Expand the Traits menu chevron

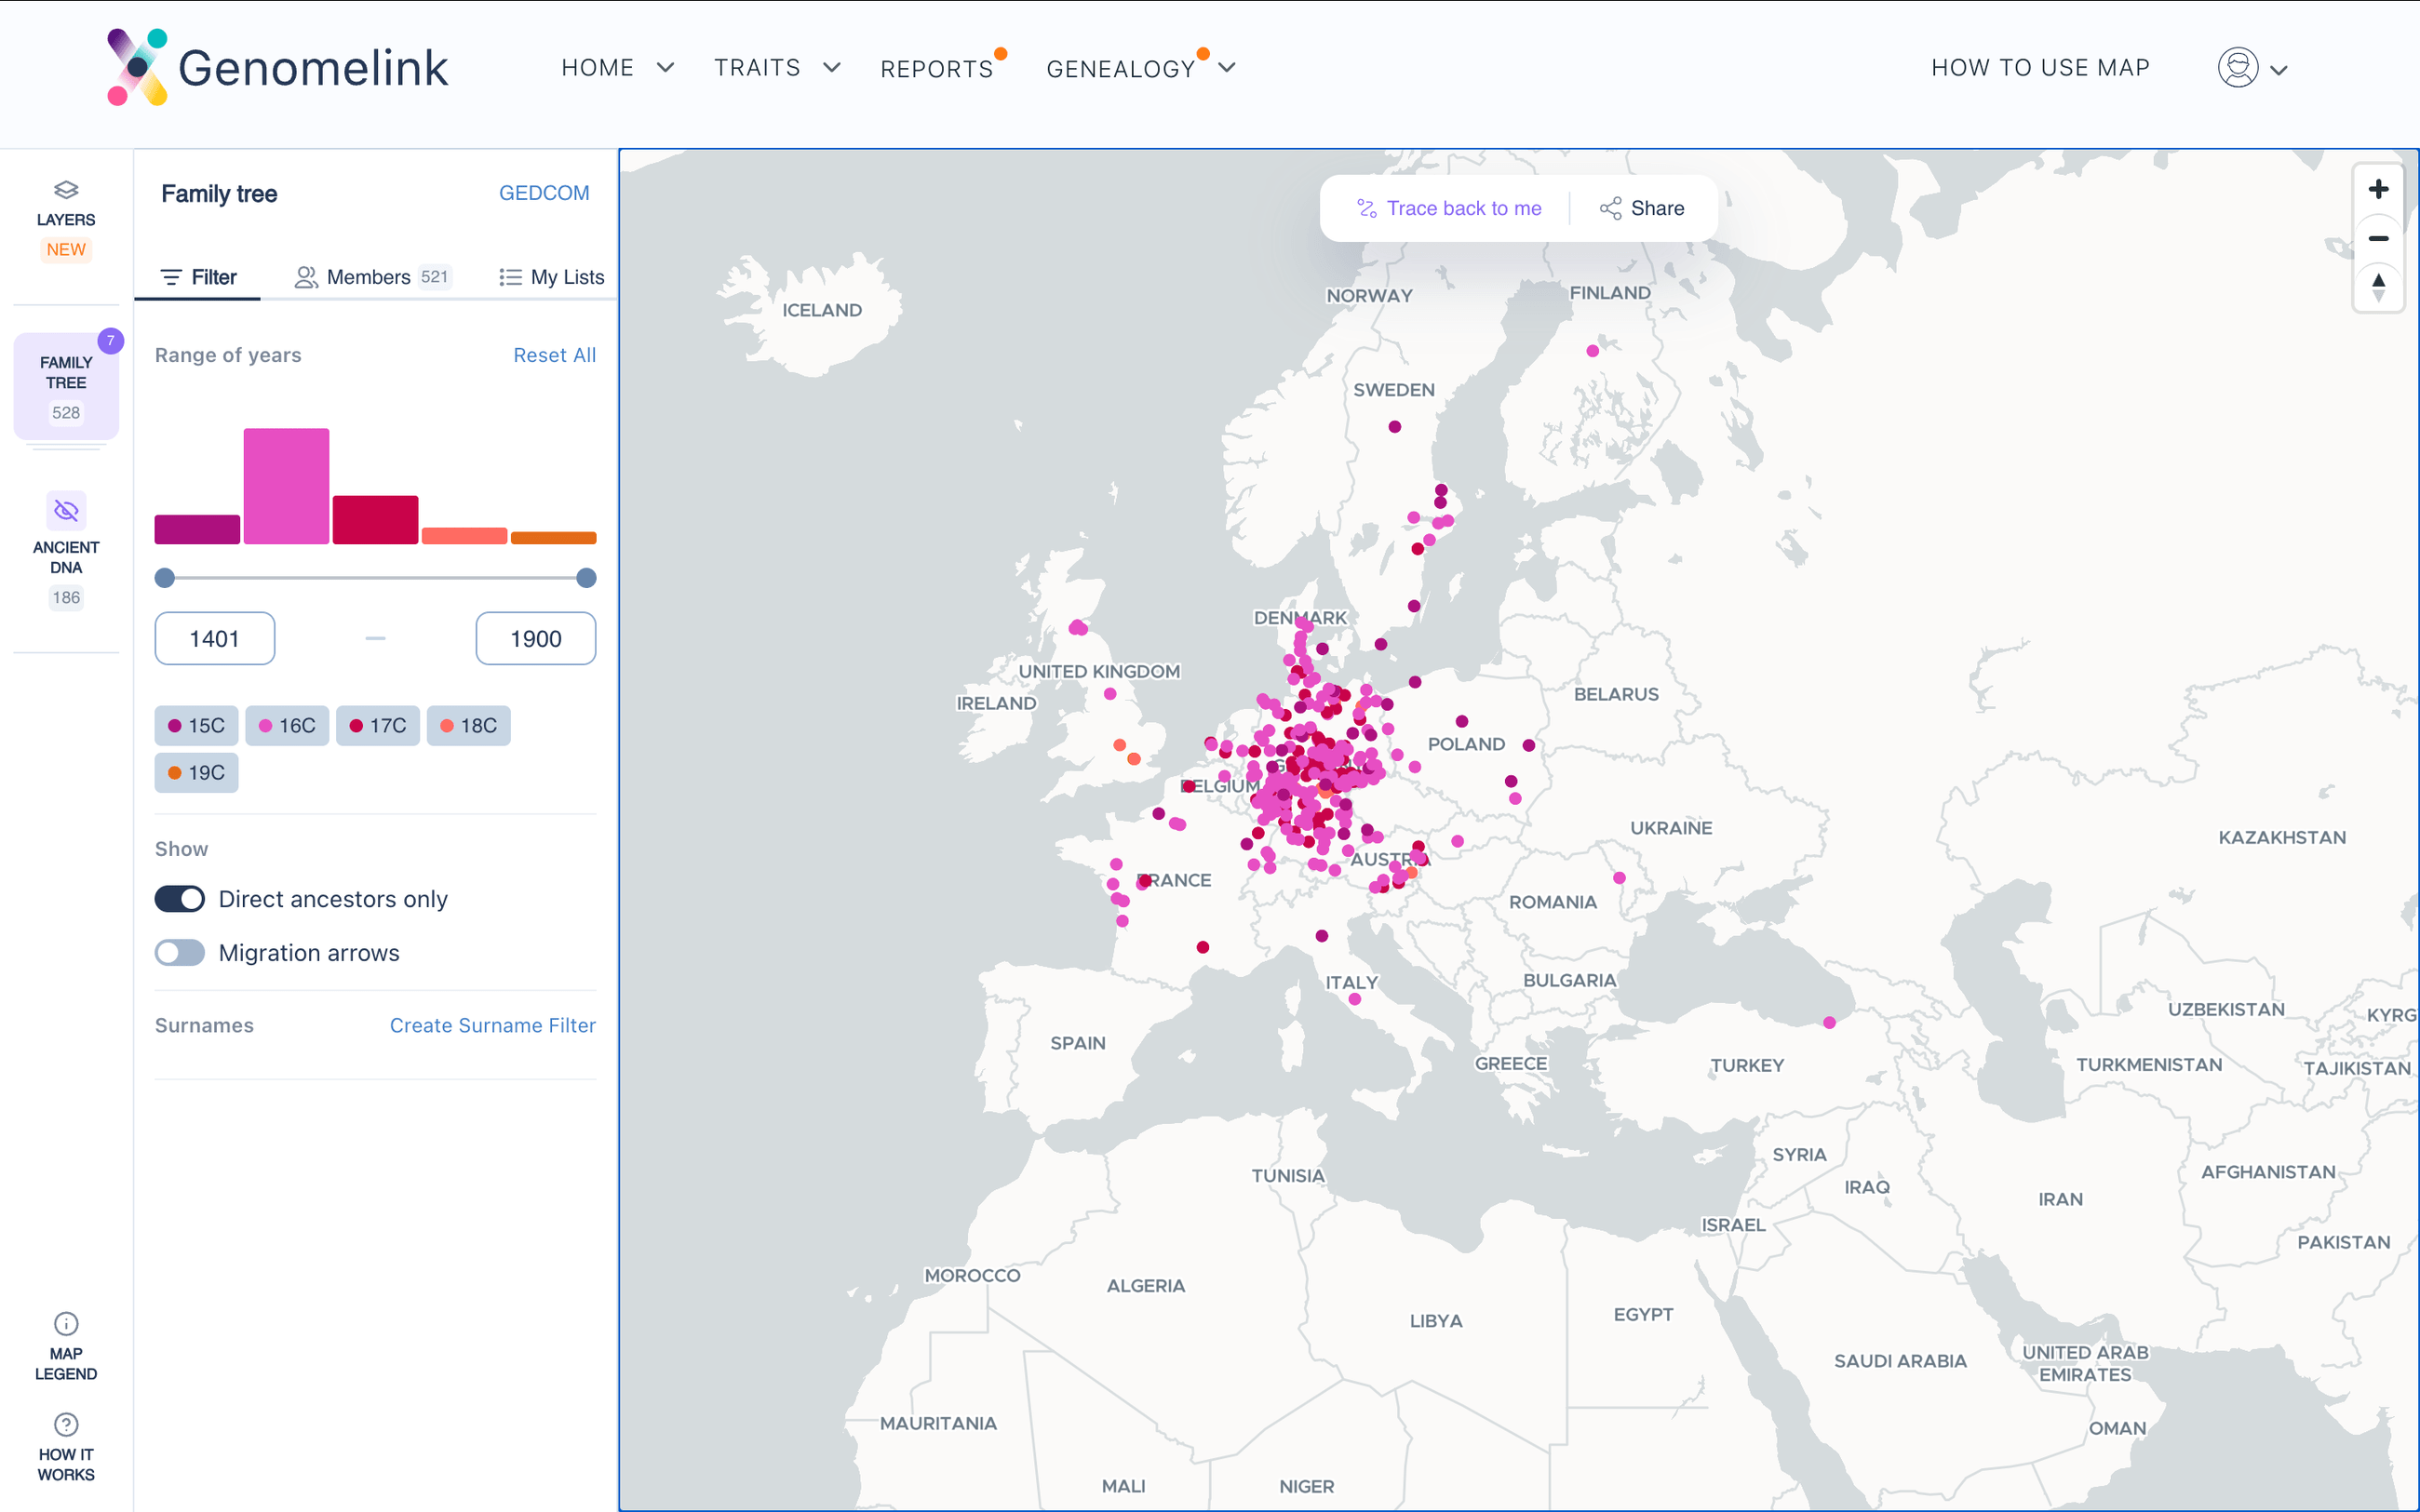pos(832,68)
